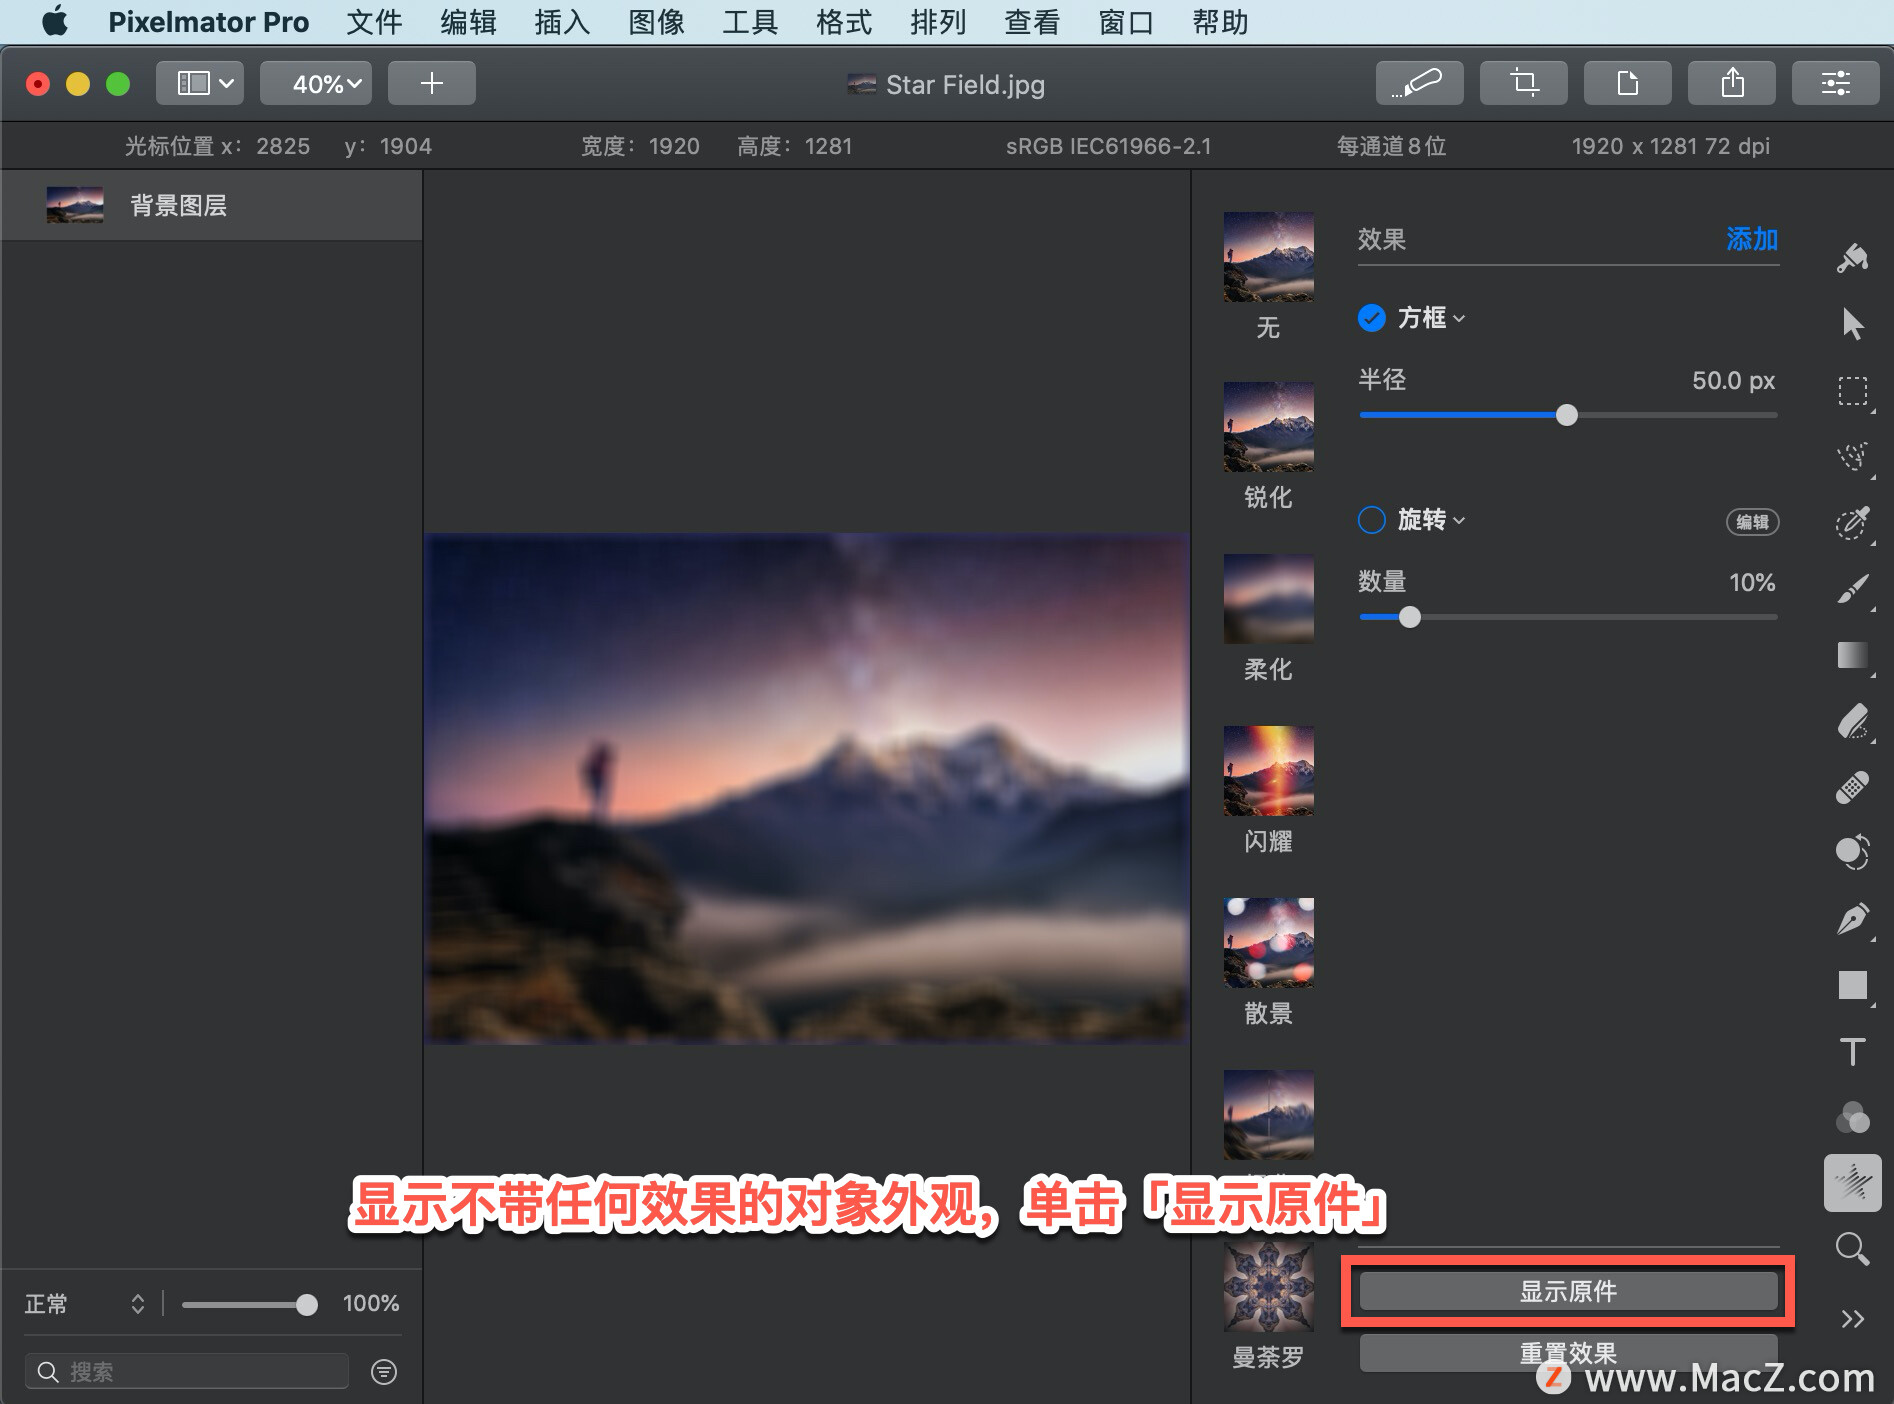Select the 曼荼罗 effect preset thumbnail
The image size is (1894, 1404).
[1269, 1287]
